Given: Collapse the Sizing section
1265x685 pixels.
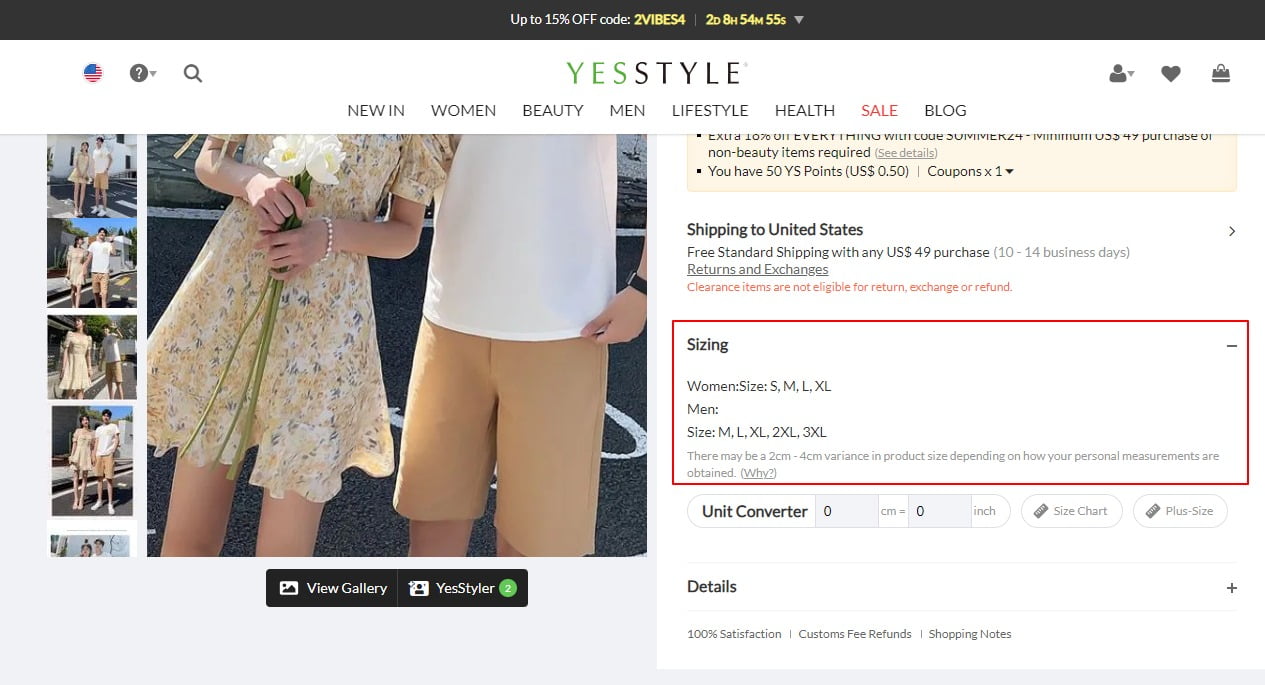Looking at the screenshot, I should [x=1231, y=344].
